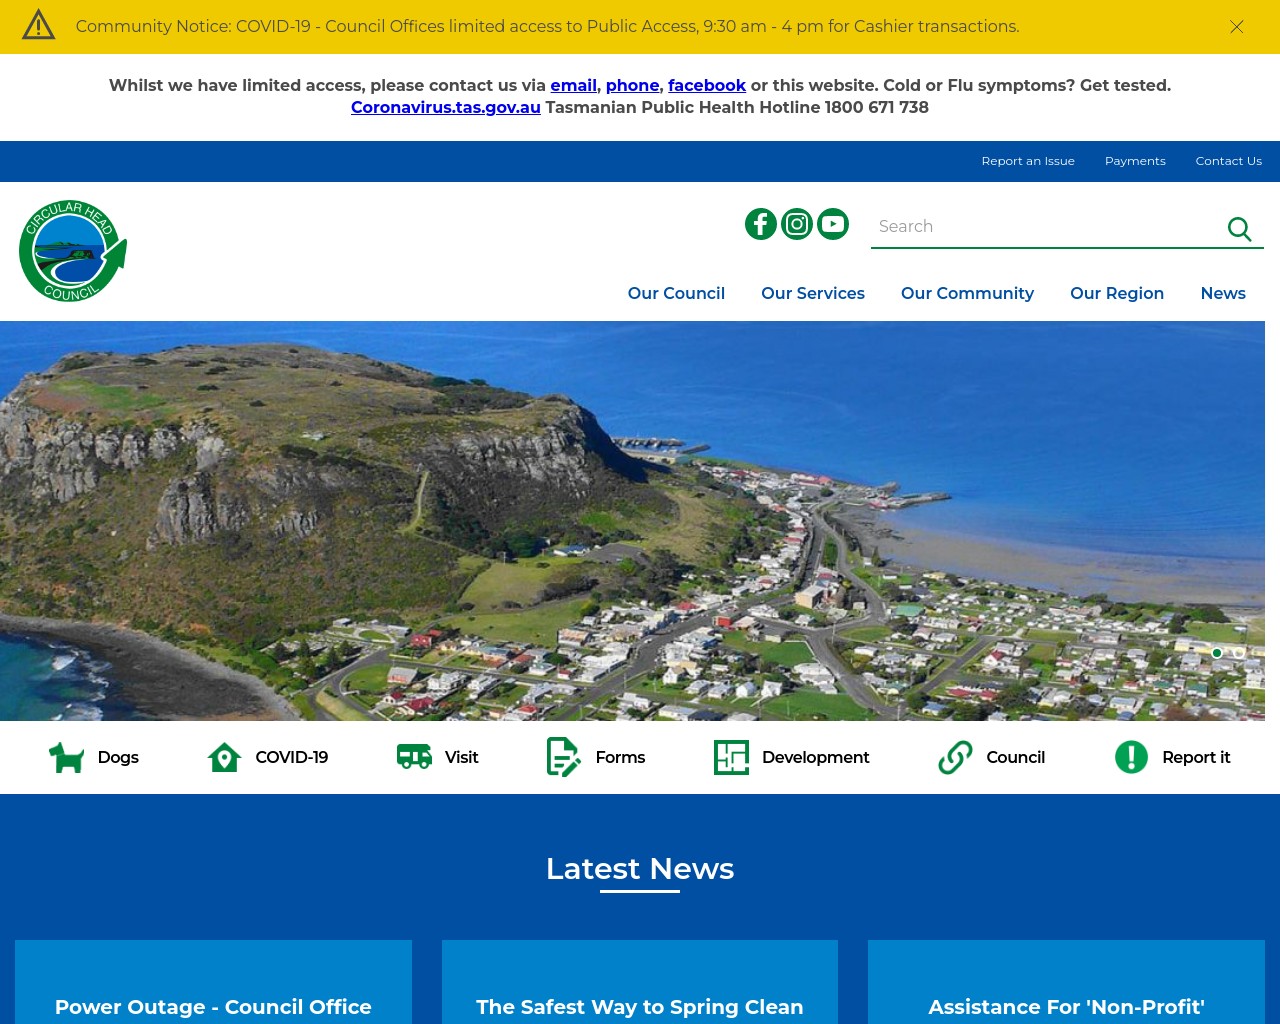This screenshot has width=1280, height=1024.
Task: Expand the Our Council menu
Action: [676, 293]
